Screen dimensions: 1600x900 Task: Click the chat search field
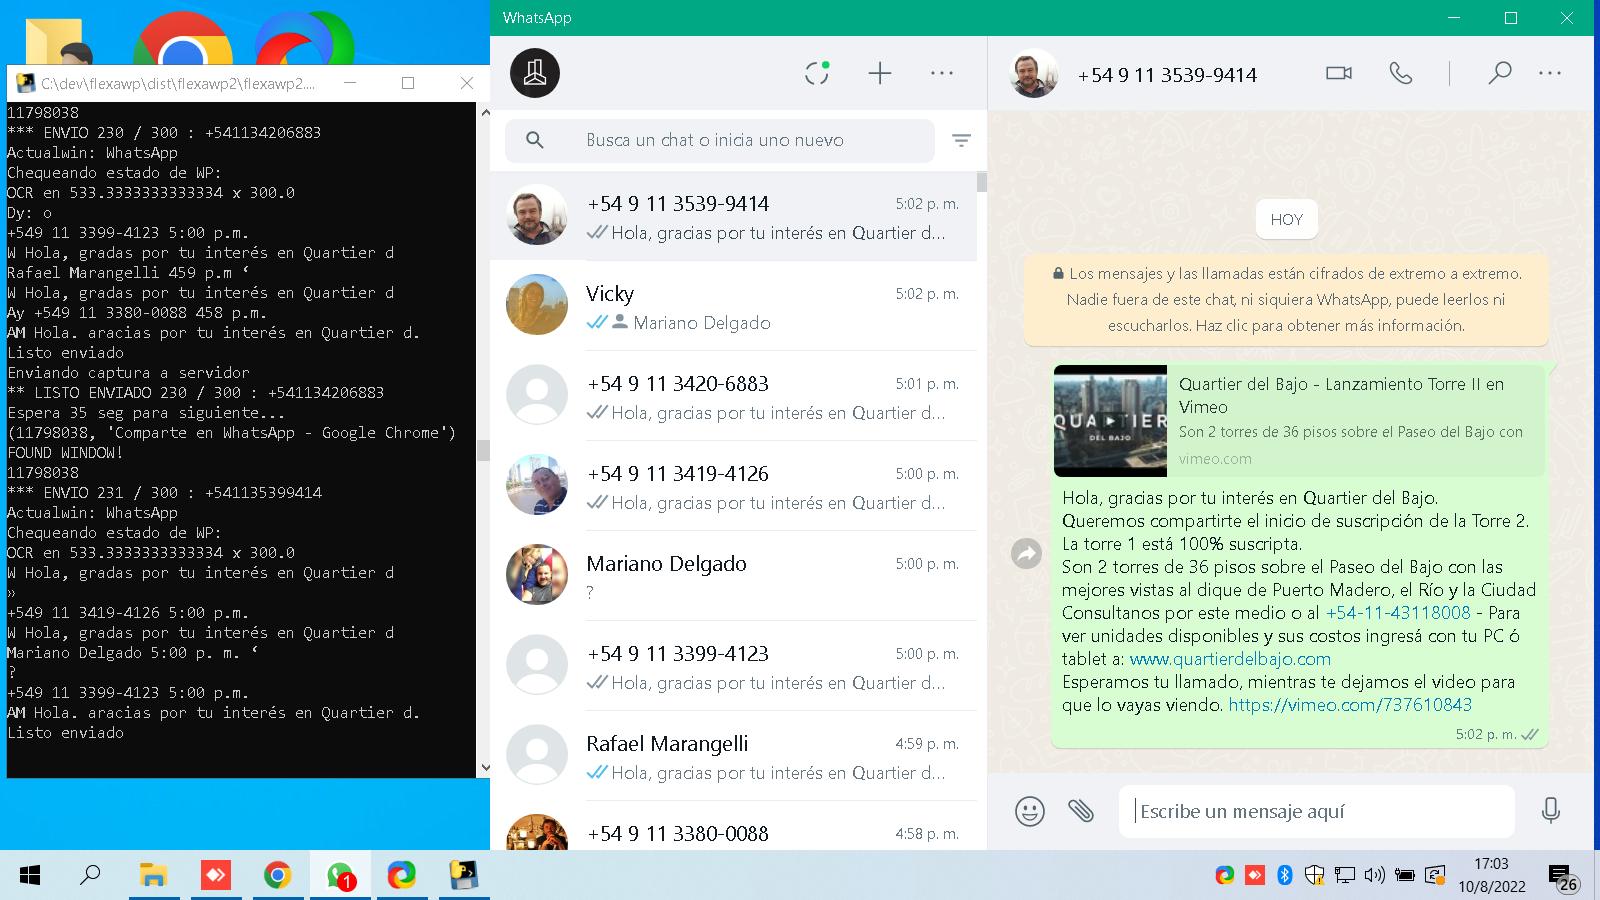click(x=719, y=140)
